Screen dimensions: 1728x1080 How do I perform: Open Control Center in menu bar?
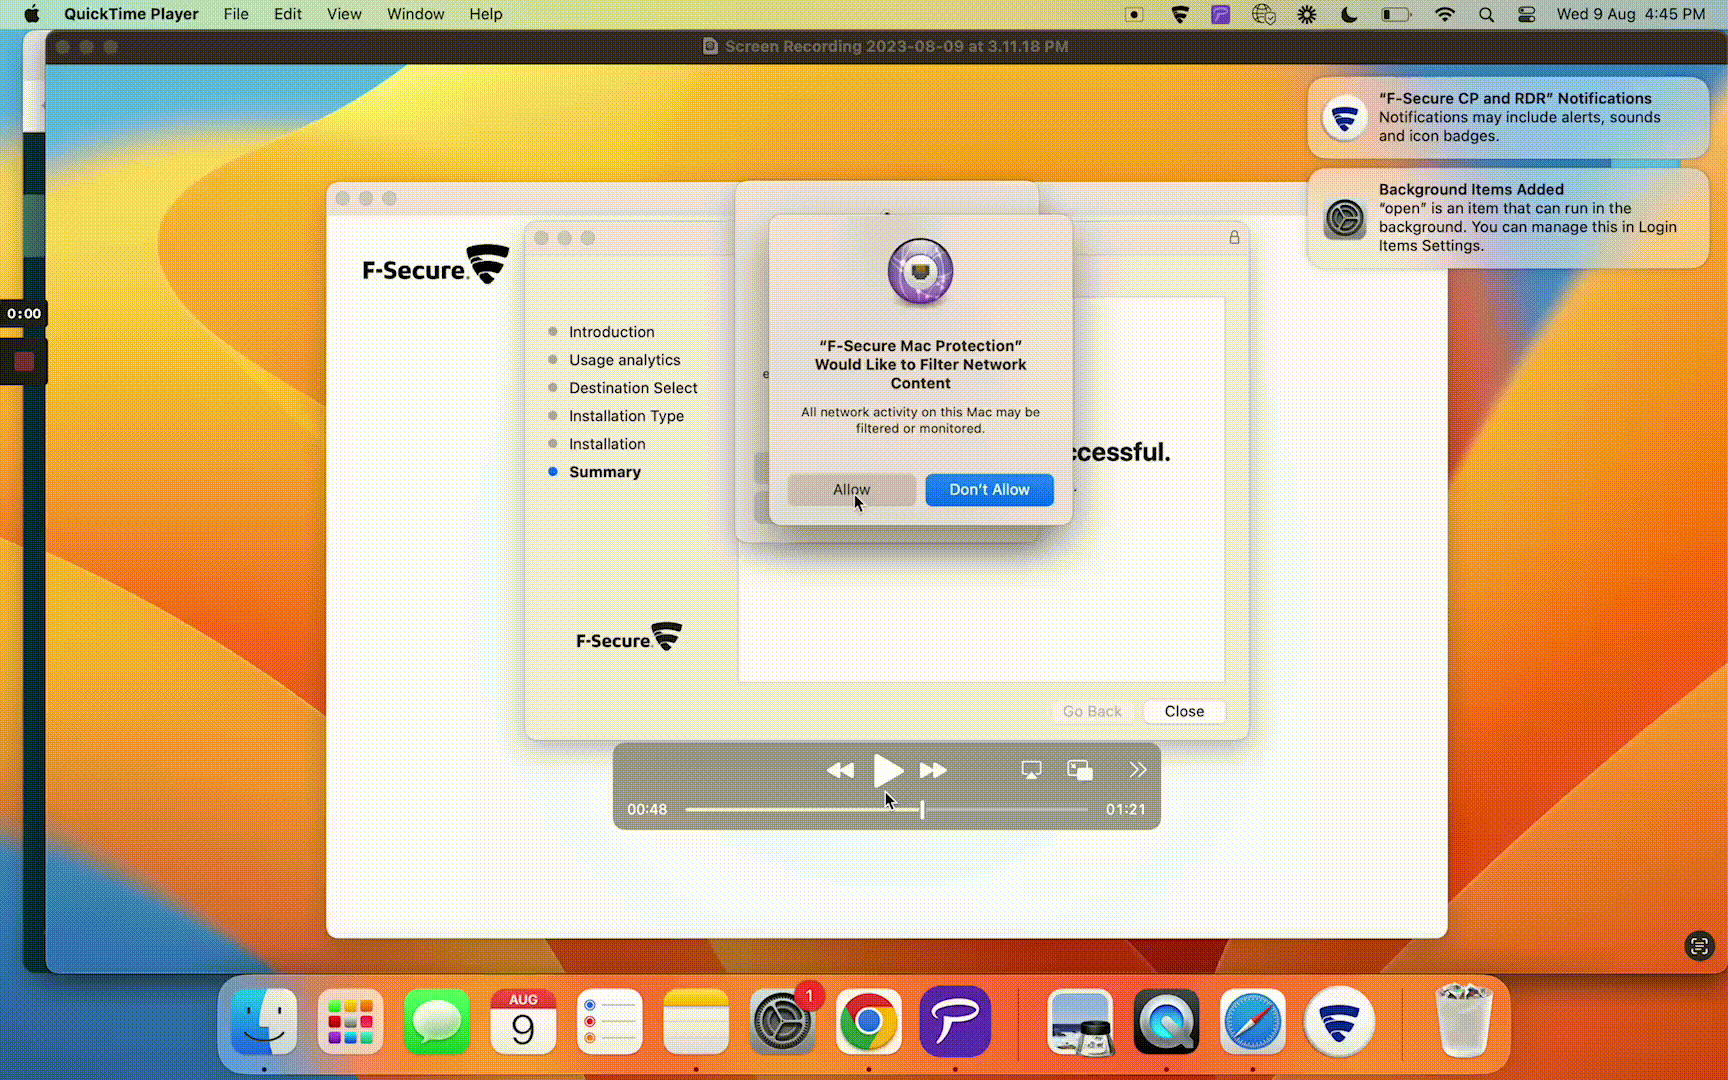pos(1527,14)
